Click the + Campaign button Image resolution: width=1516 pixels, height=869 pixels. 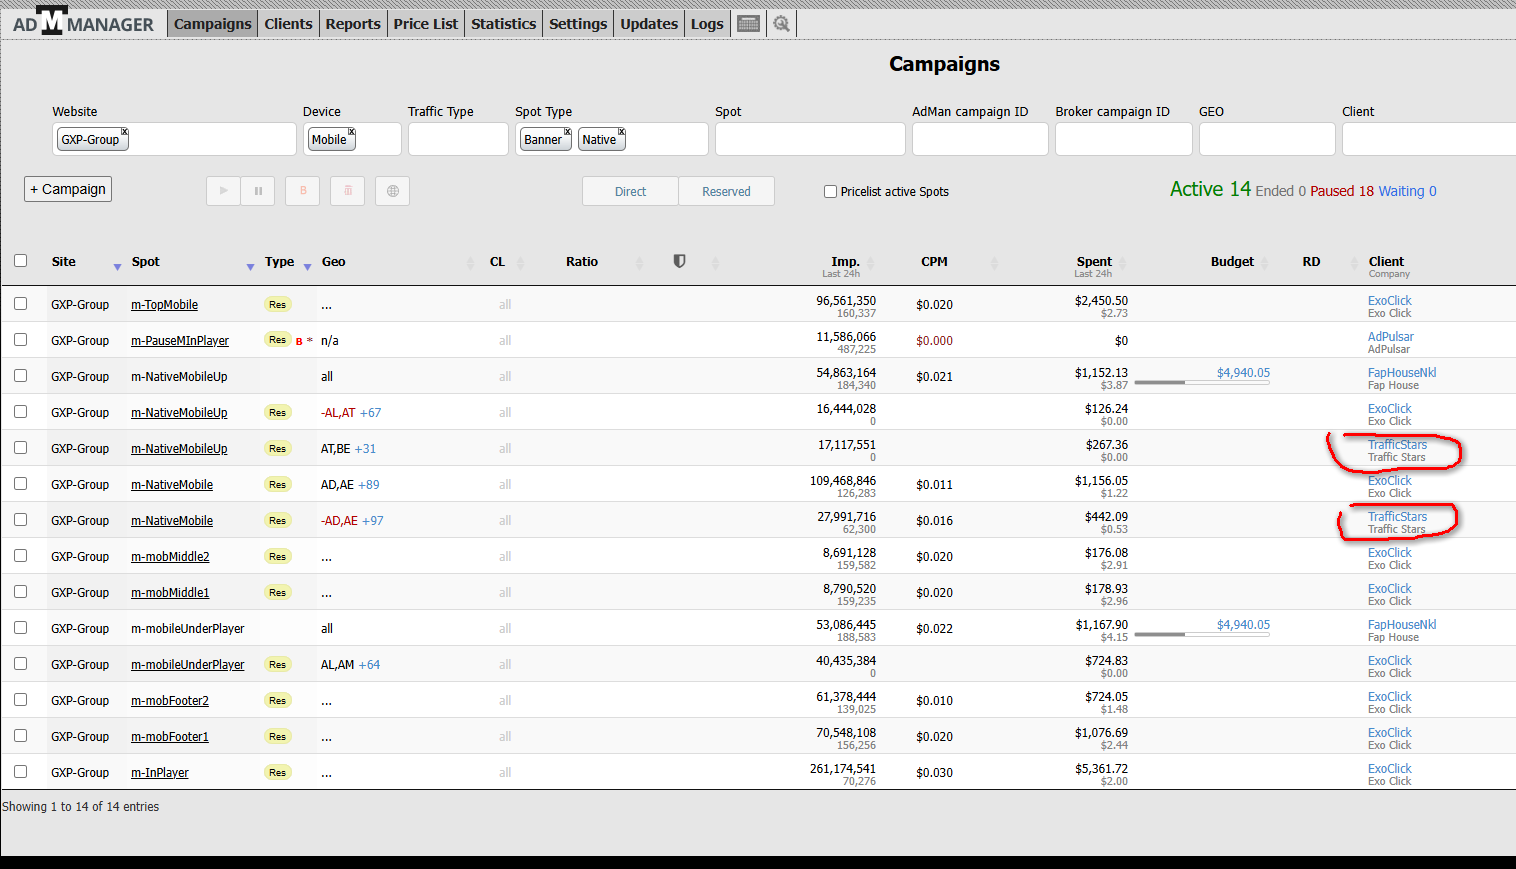pos(68,189)
